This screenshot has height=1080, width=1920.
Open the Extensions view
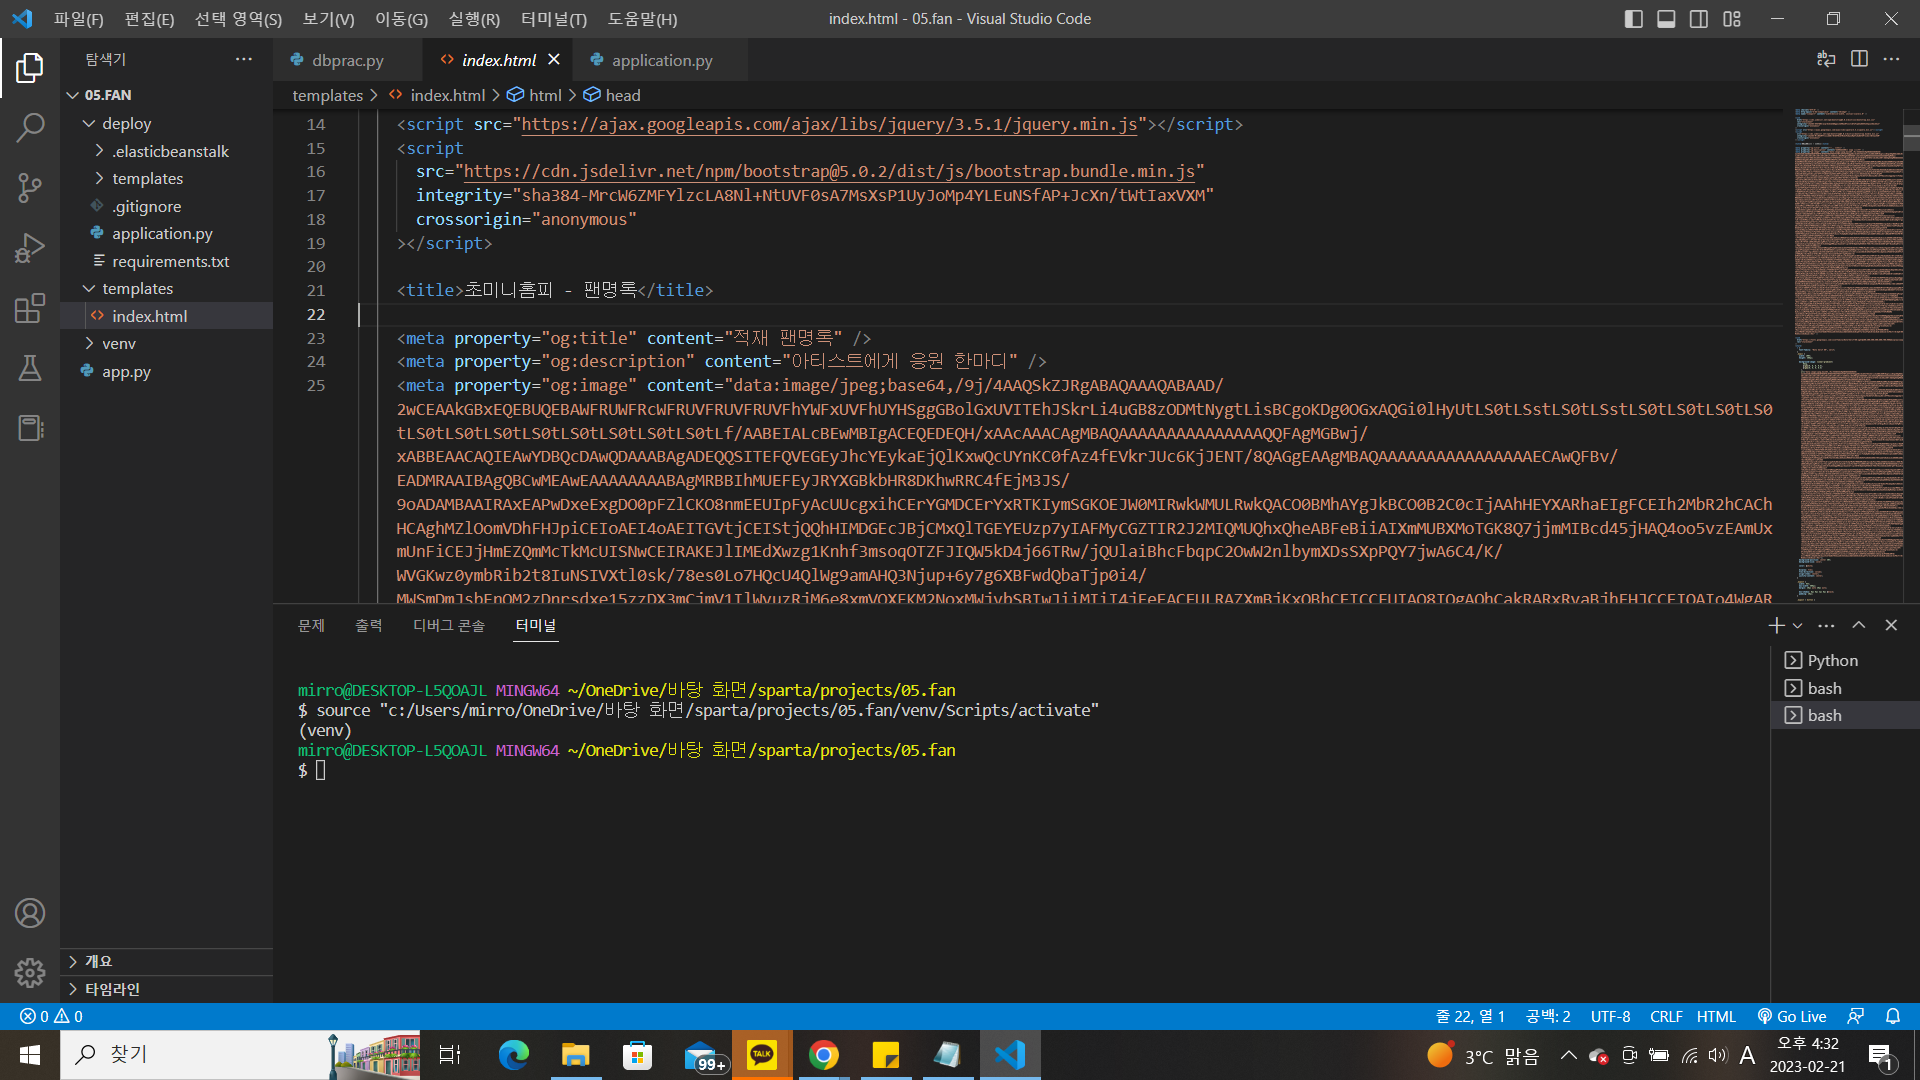tap(30, 308)
